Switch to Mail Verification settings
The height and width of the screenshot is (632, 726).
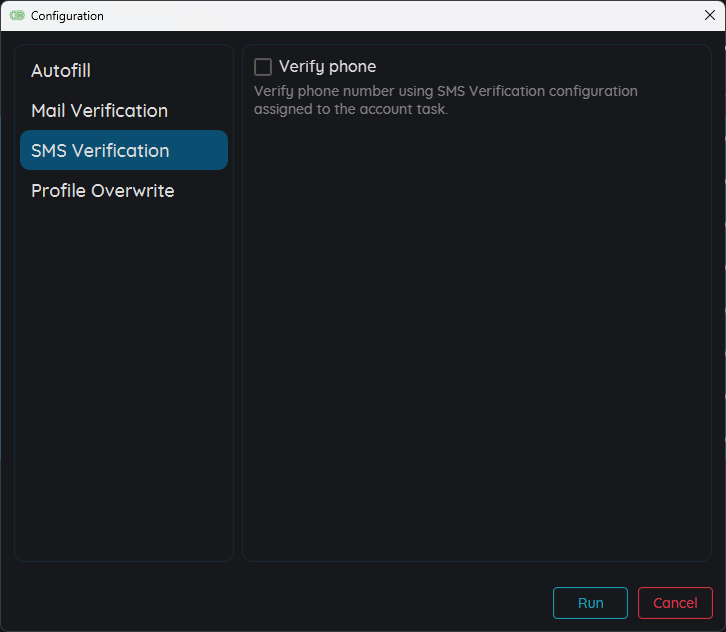(x=99, y=111)
